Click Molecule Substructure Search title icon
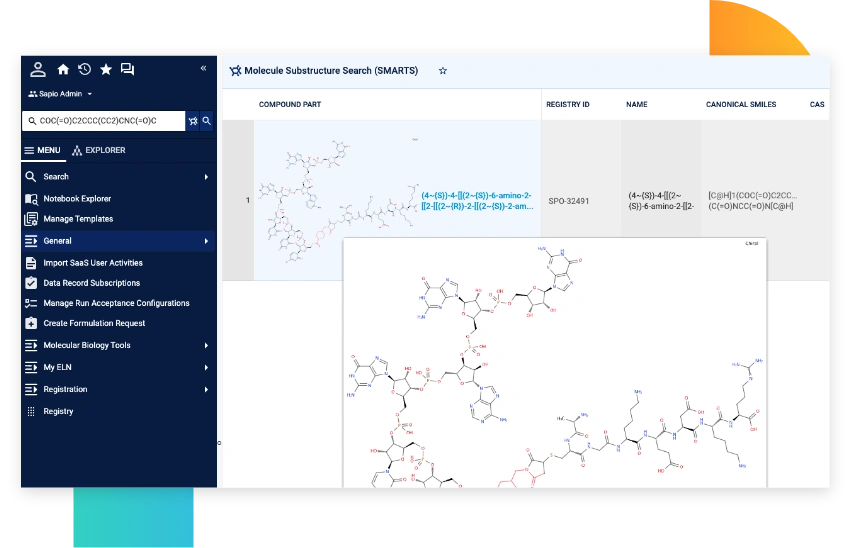Image resolution: width=852 pixels, height=548 pixels. [x=235, y=71]
